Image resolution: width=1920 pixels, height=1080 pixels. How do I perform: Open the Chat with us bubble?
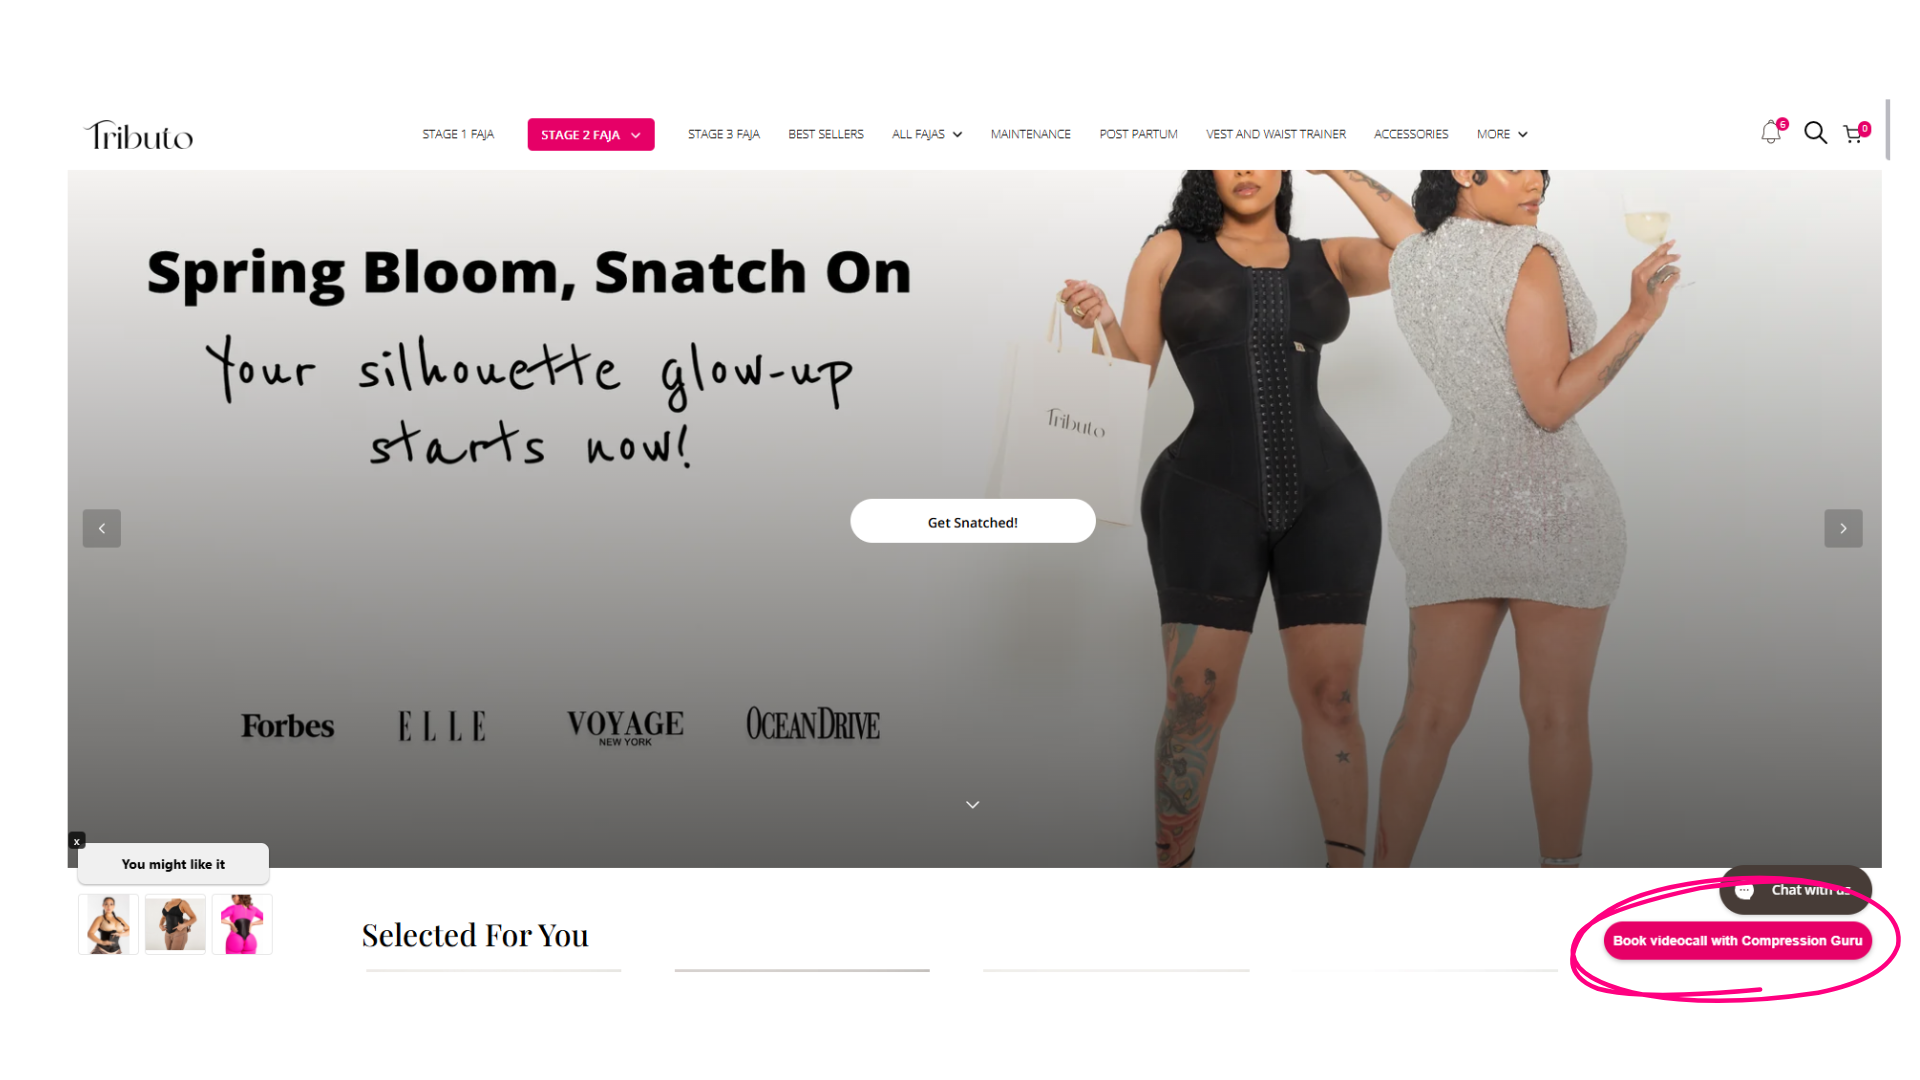(x=1795, y=890)
